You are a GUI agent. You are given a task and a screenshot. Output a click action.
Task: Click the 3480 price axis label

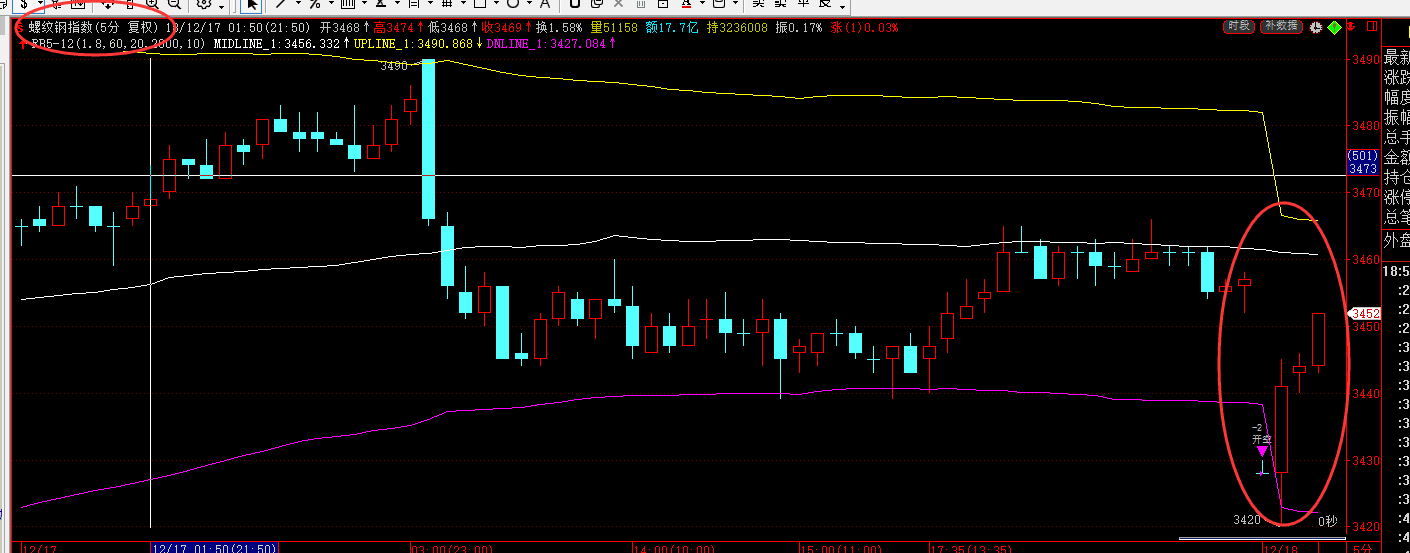click(x=1365, y=126)
